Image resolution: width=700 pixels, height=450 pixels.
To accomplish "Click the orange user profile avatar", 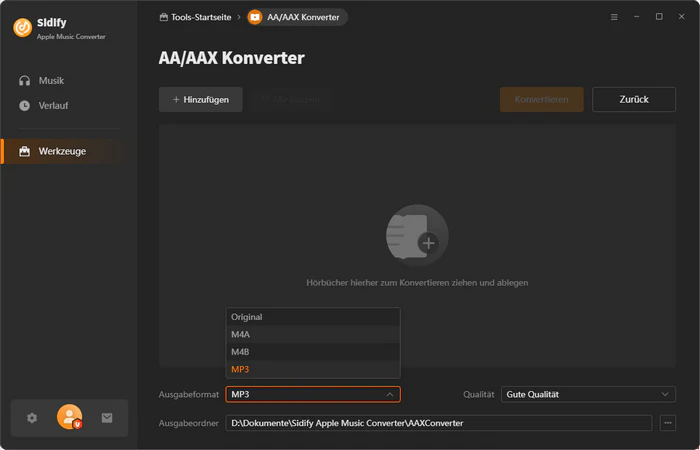I will (69, 417).
